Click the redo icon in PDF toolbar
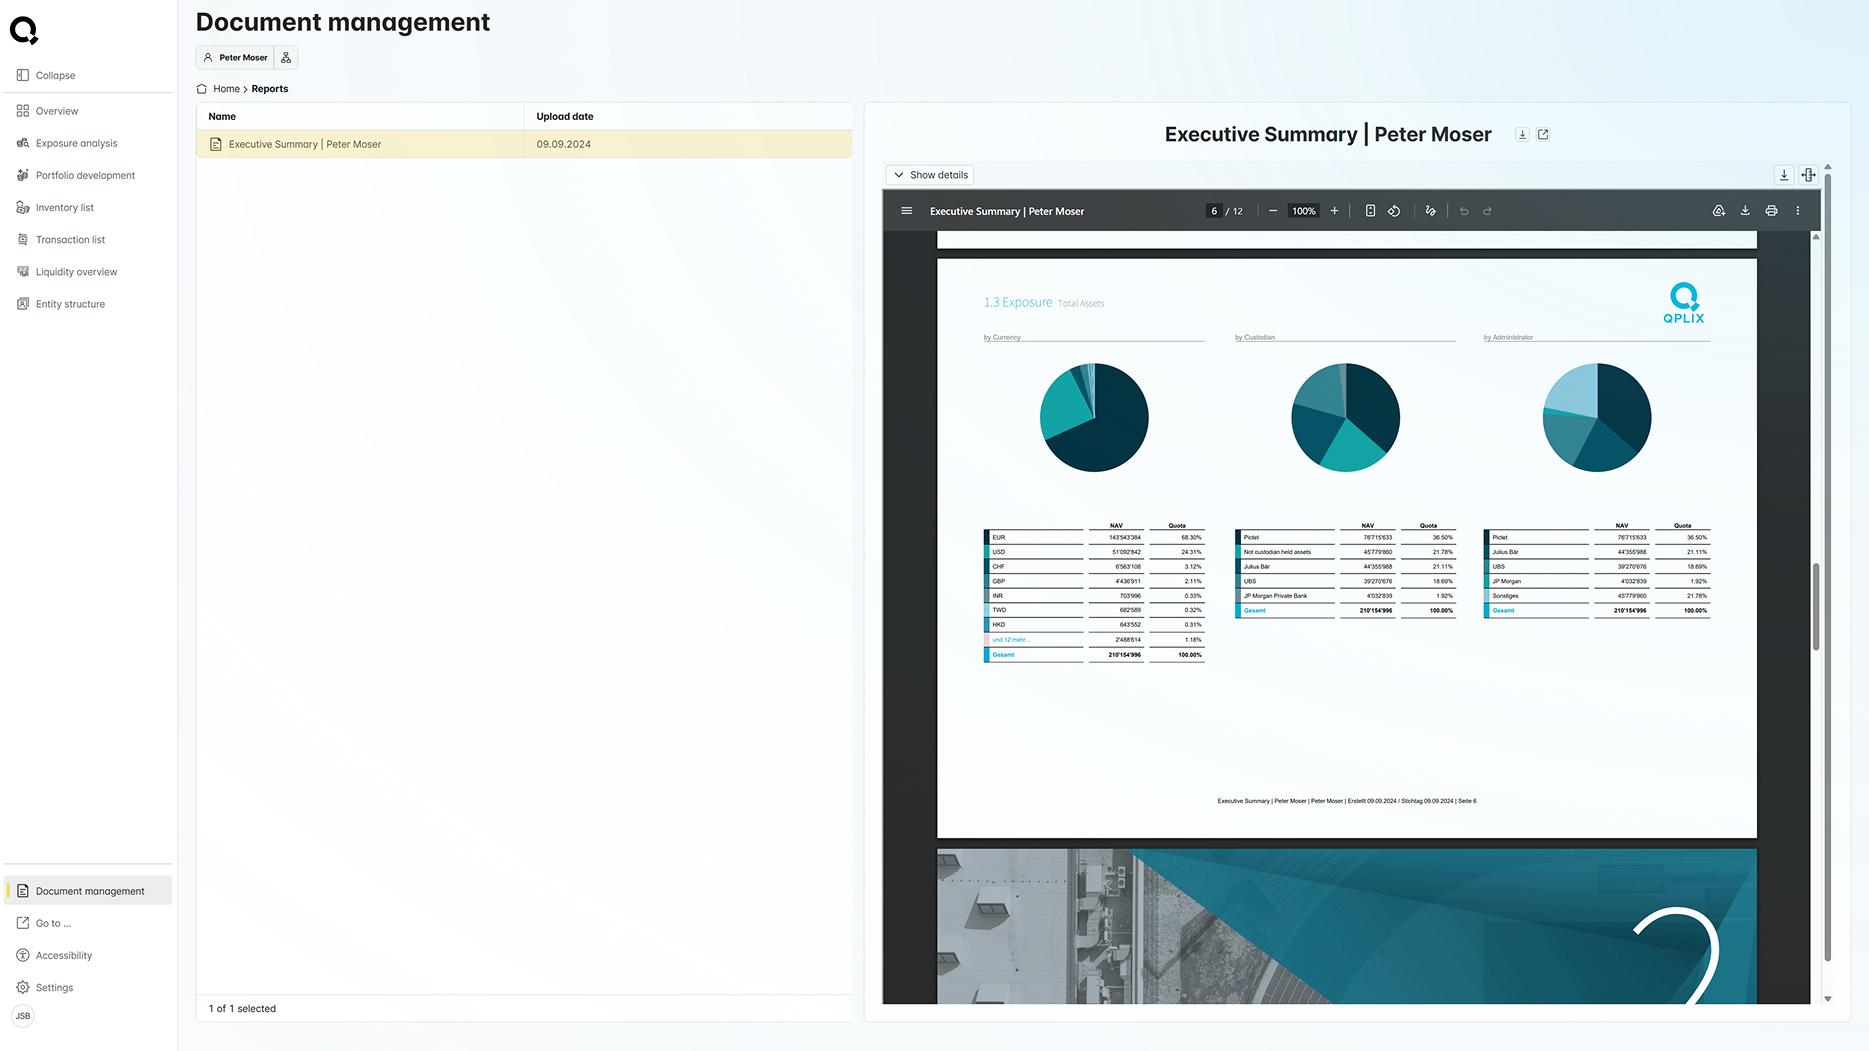The image size is (1869, 1051). coord(1487,211)
